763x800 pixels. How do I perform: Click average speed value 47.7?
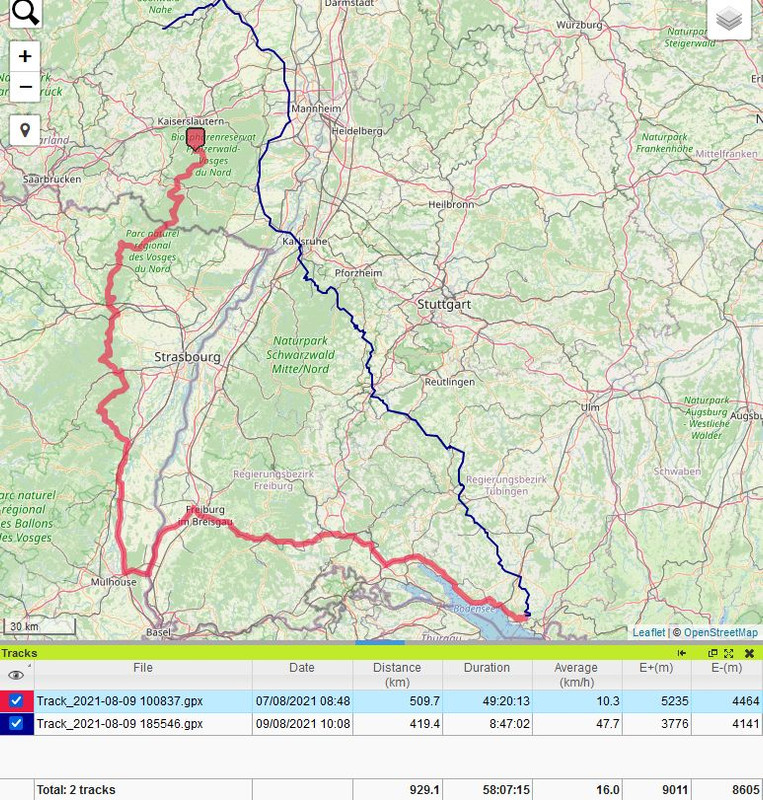[608, 723]
